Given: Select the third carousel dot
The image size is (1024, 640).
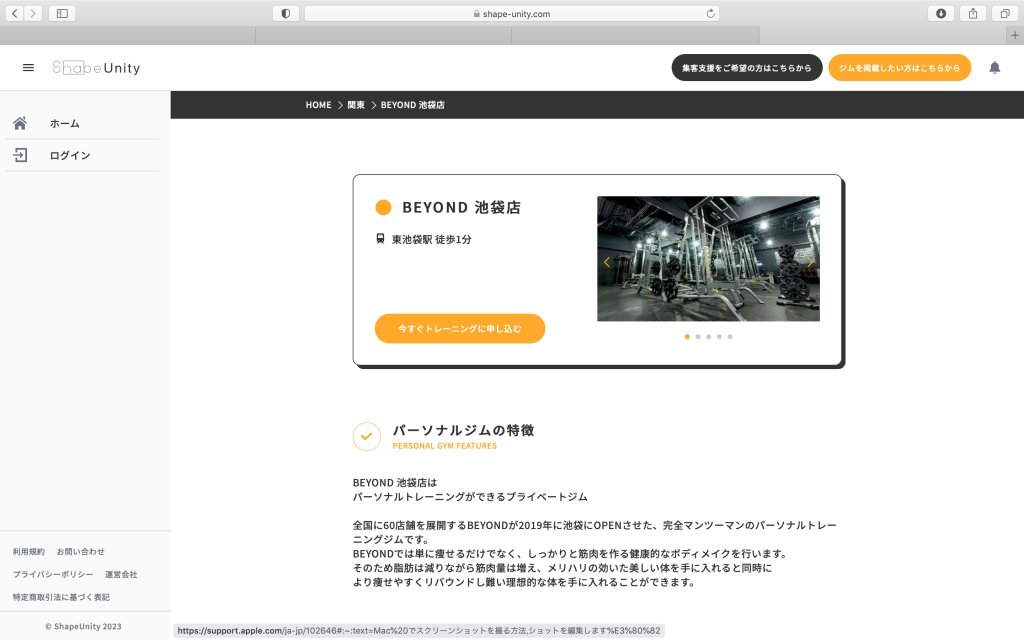Looking at the screenshot, I should click(709, 337).
